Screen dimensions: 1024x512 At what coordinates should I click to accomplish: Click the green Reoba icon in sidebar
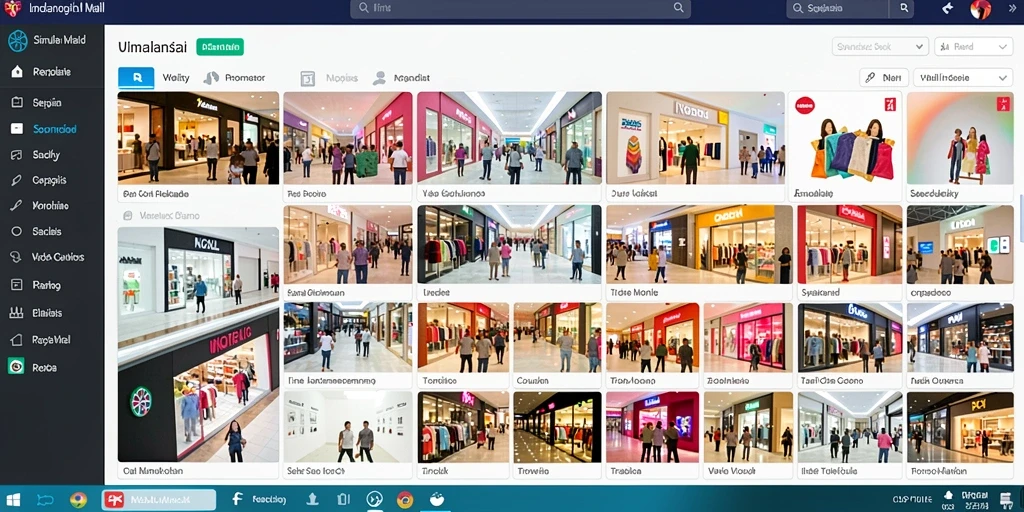pos(16,367)
